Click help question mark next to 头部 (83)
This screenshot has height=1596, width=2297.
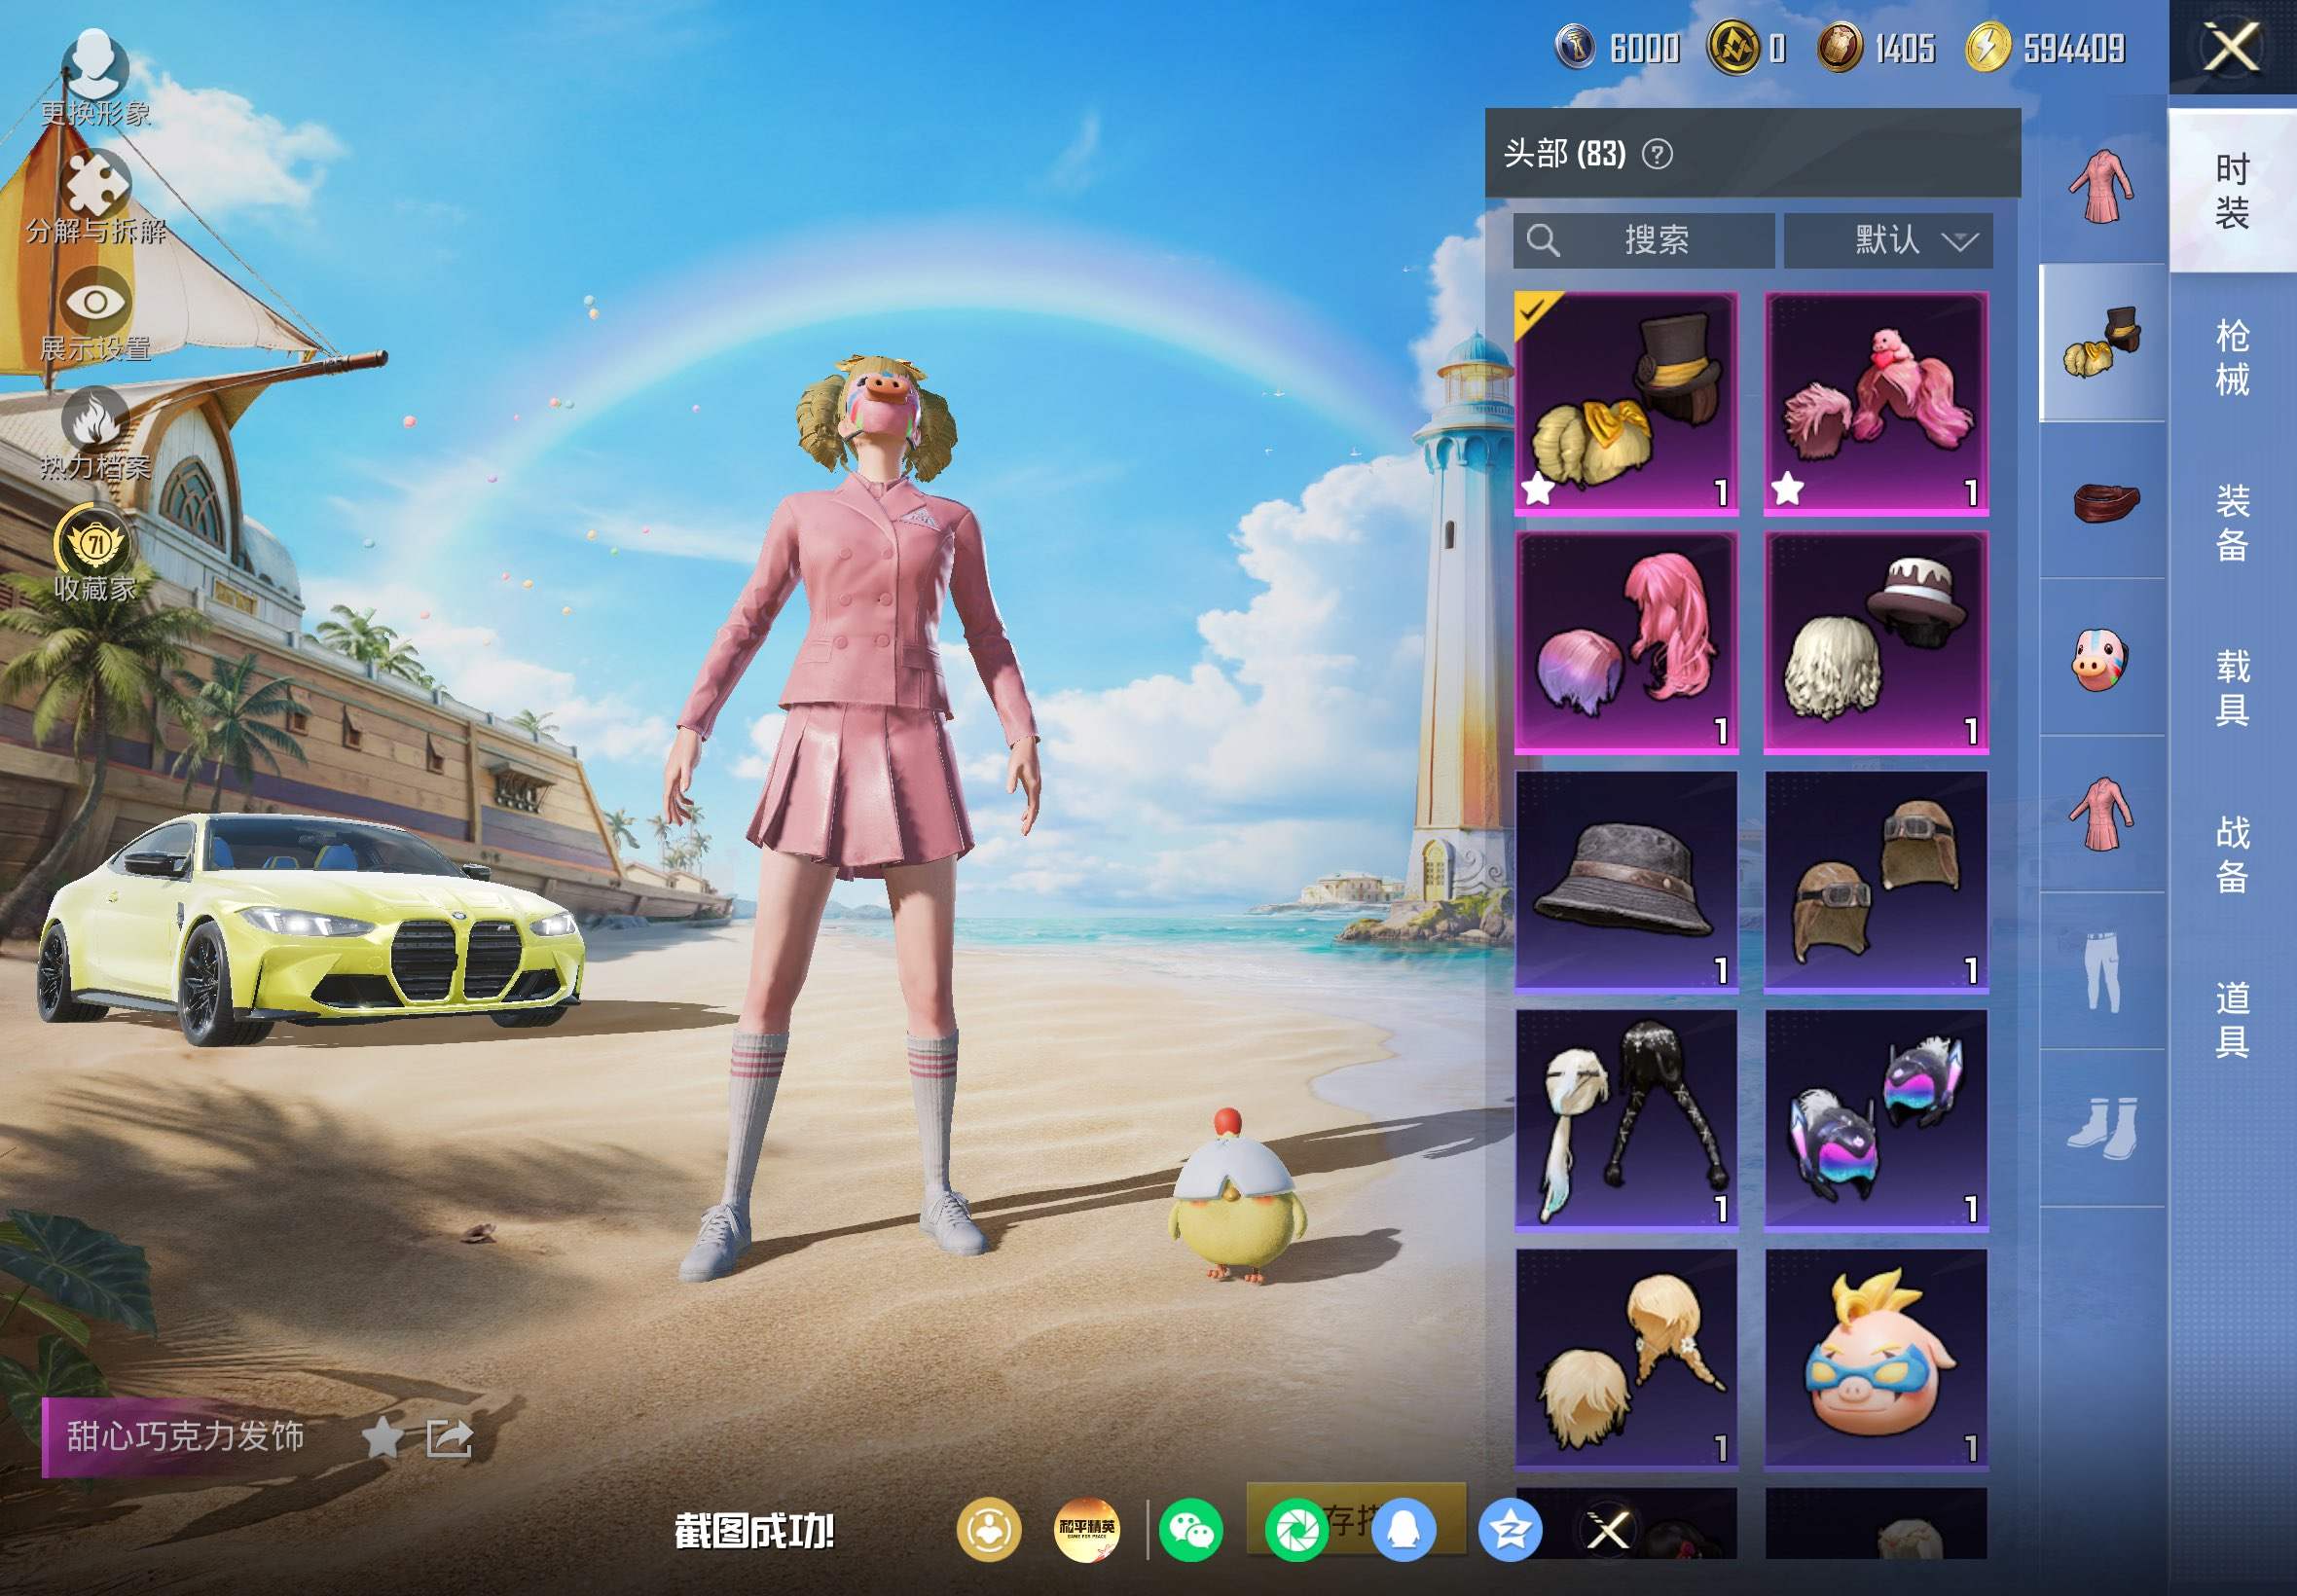pos(1657,154)
